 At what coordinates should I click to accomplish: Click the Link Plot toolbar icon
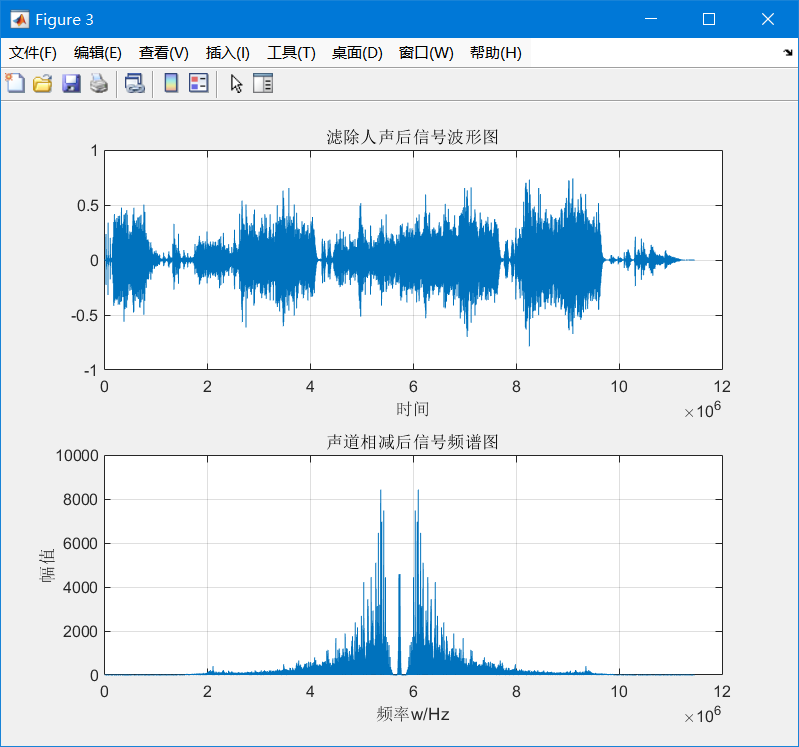coord(135,83)
